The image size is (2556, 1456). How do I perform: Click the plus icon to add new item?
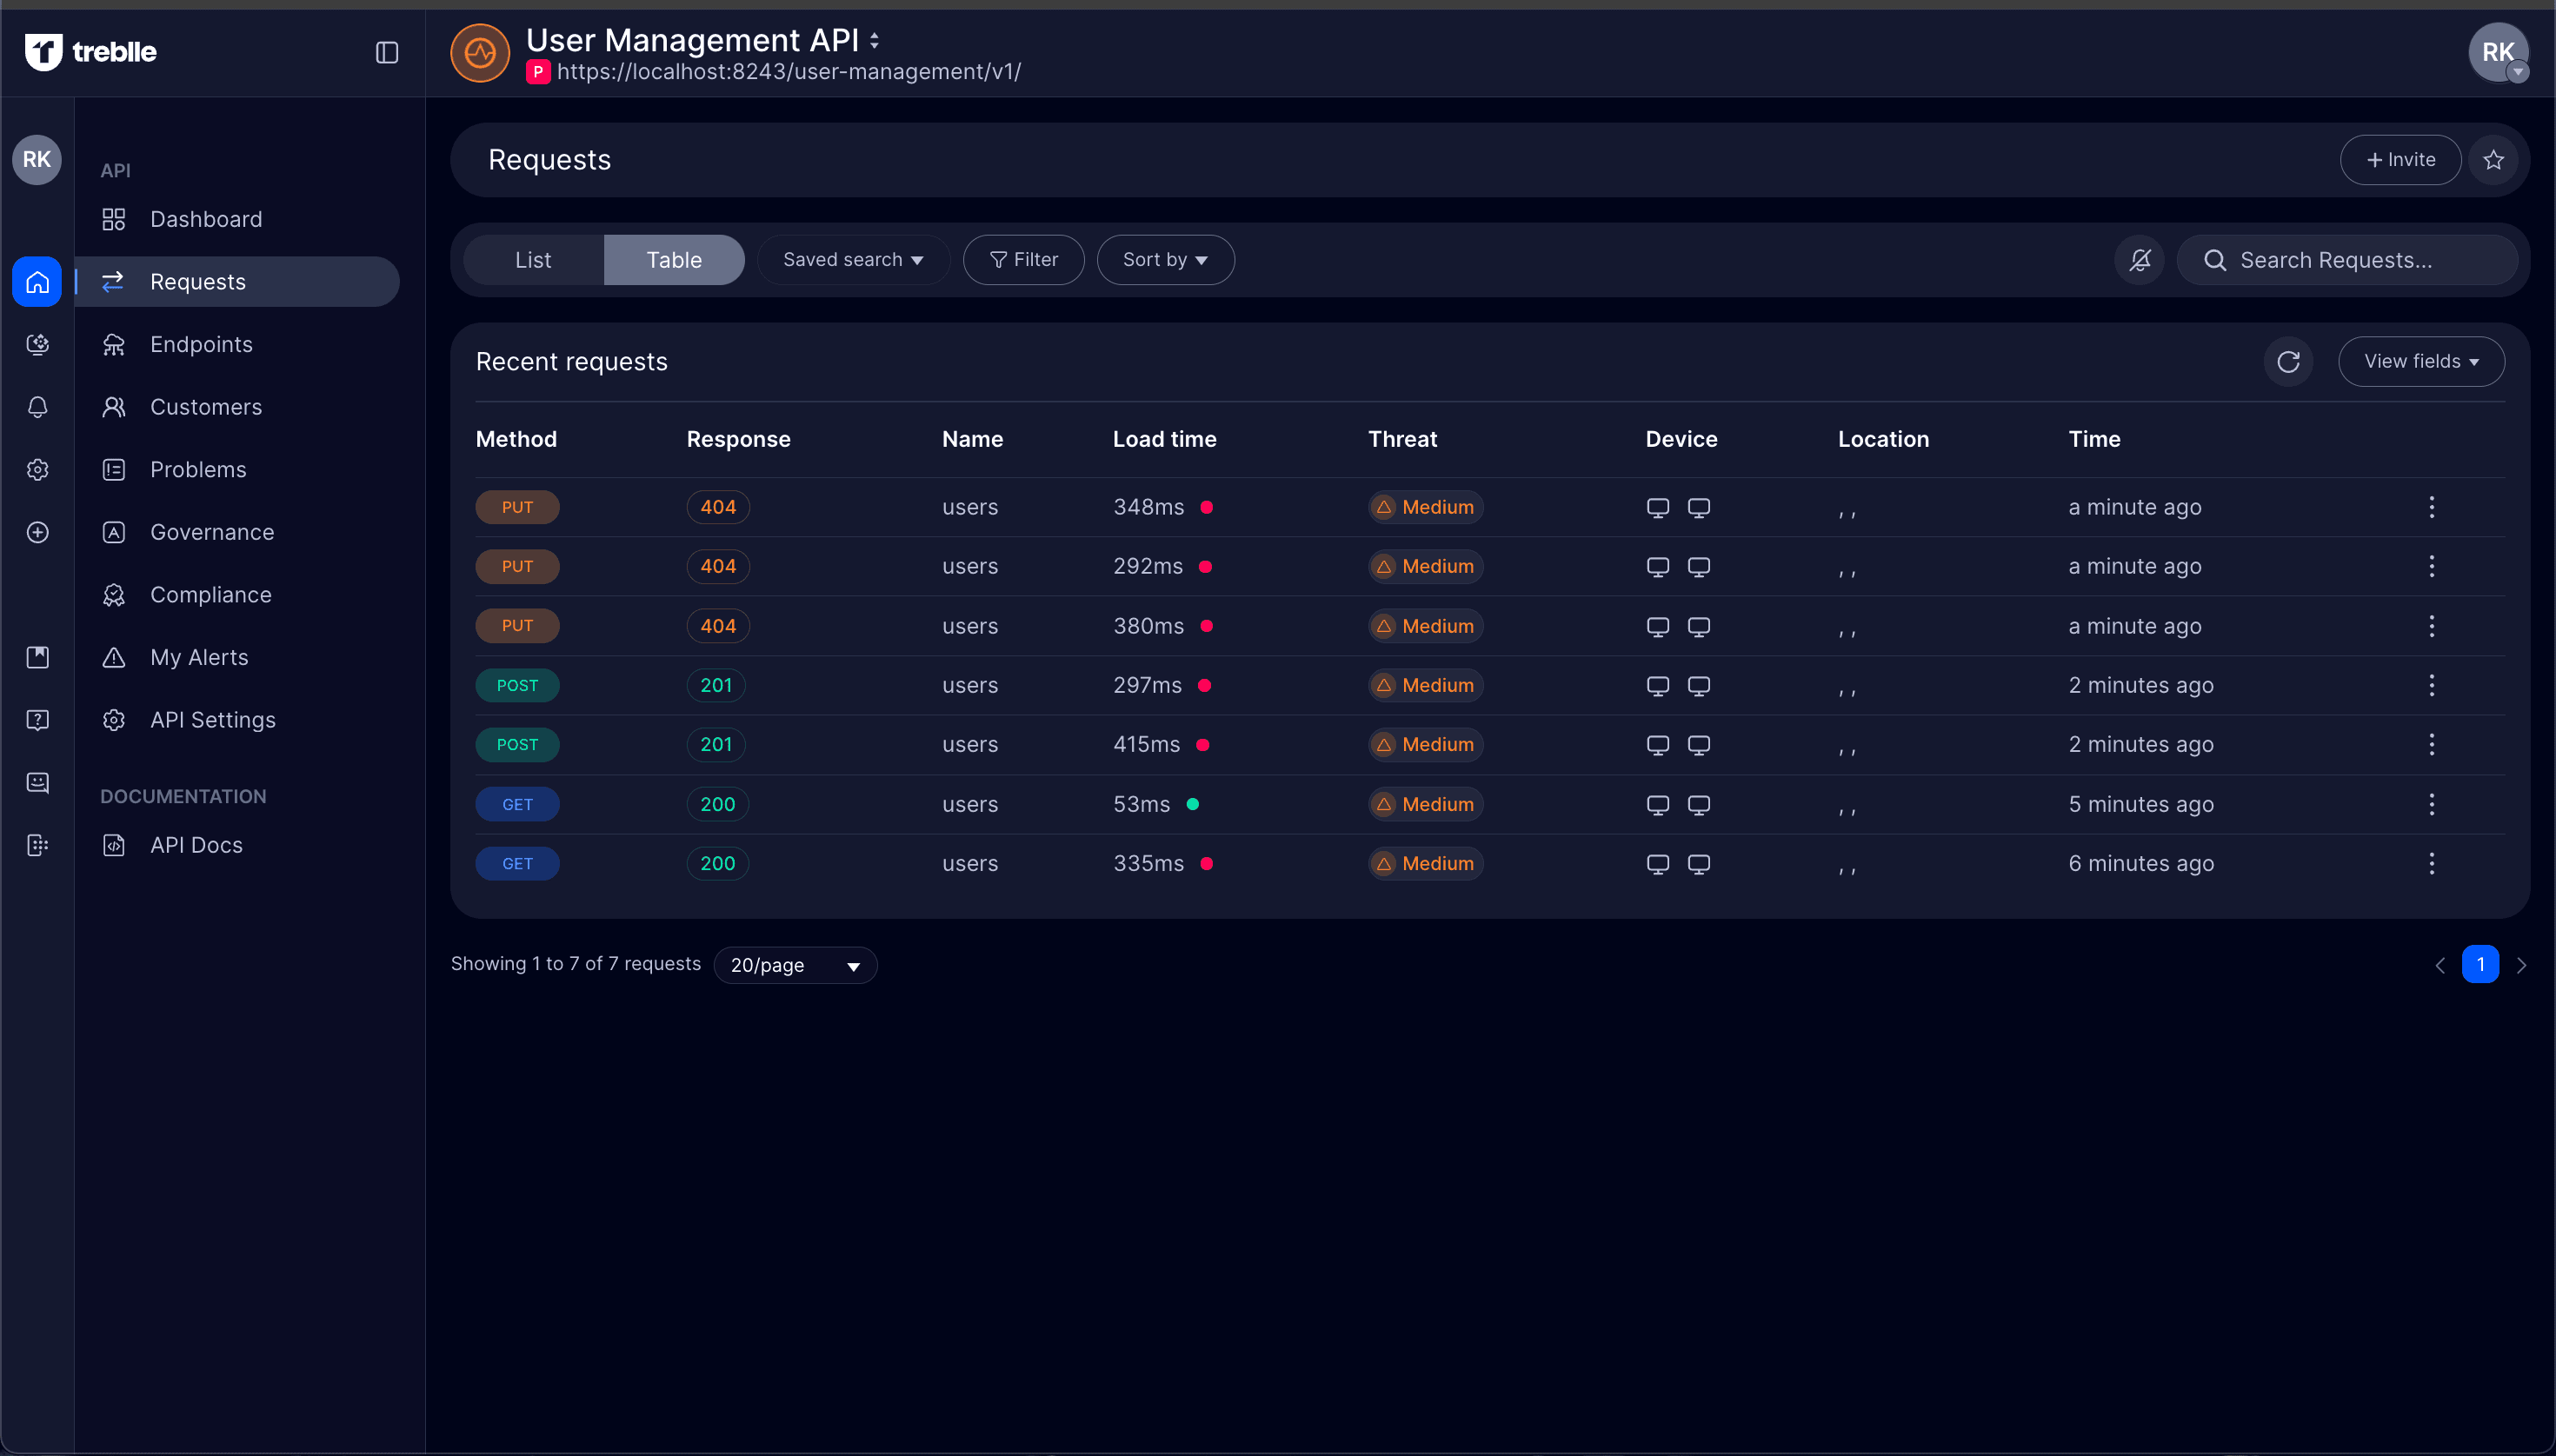(x=37, y=532)
